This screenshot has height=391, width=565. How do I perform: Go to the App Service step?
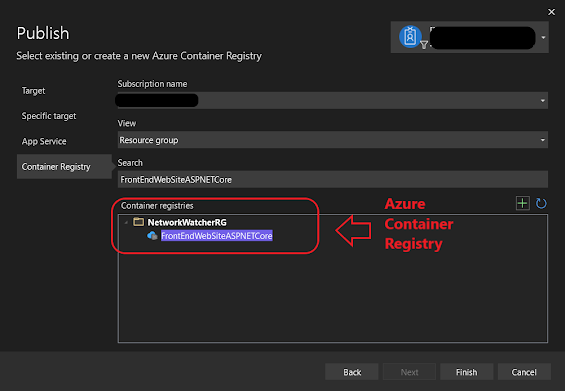coord(44,141)
